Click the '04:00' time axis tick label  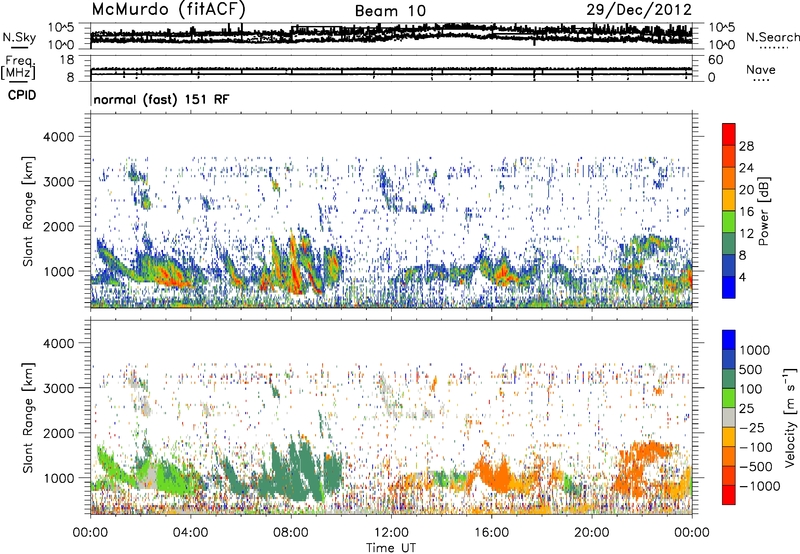(190, 533)
